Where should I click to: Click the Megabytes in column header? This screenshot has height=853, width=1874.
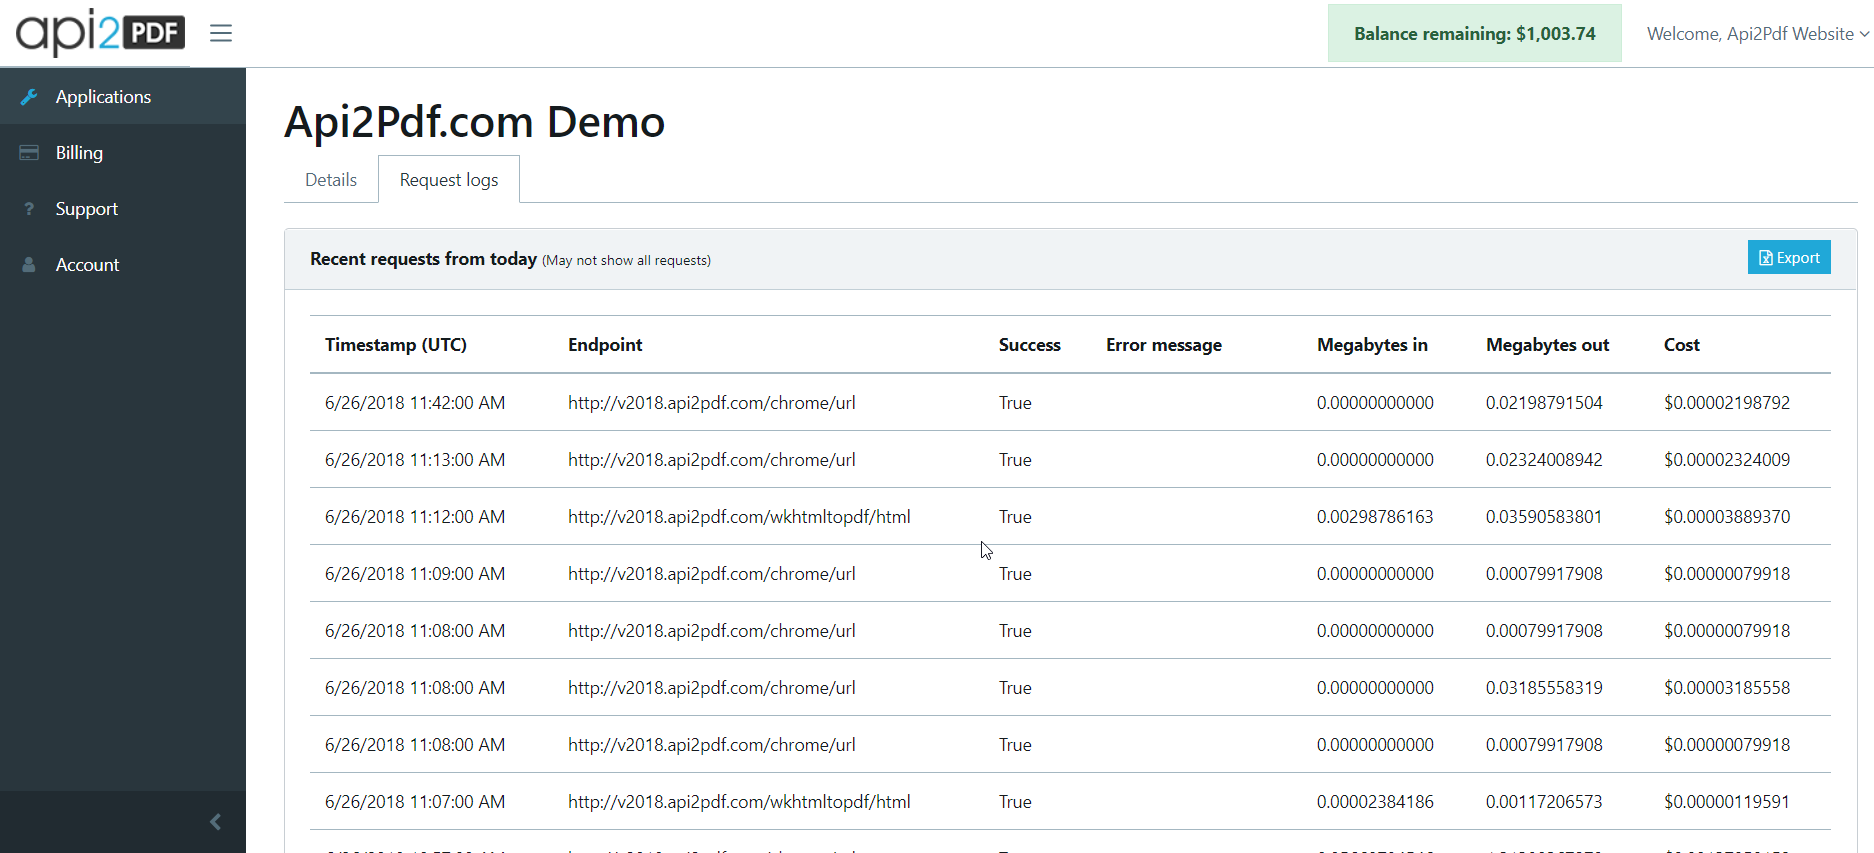pos(1372,345)
